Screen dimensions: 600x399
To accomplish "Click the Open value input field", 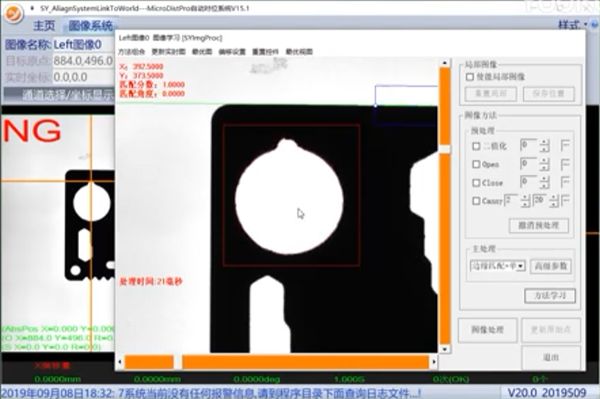I will click(530, 164).
